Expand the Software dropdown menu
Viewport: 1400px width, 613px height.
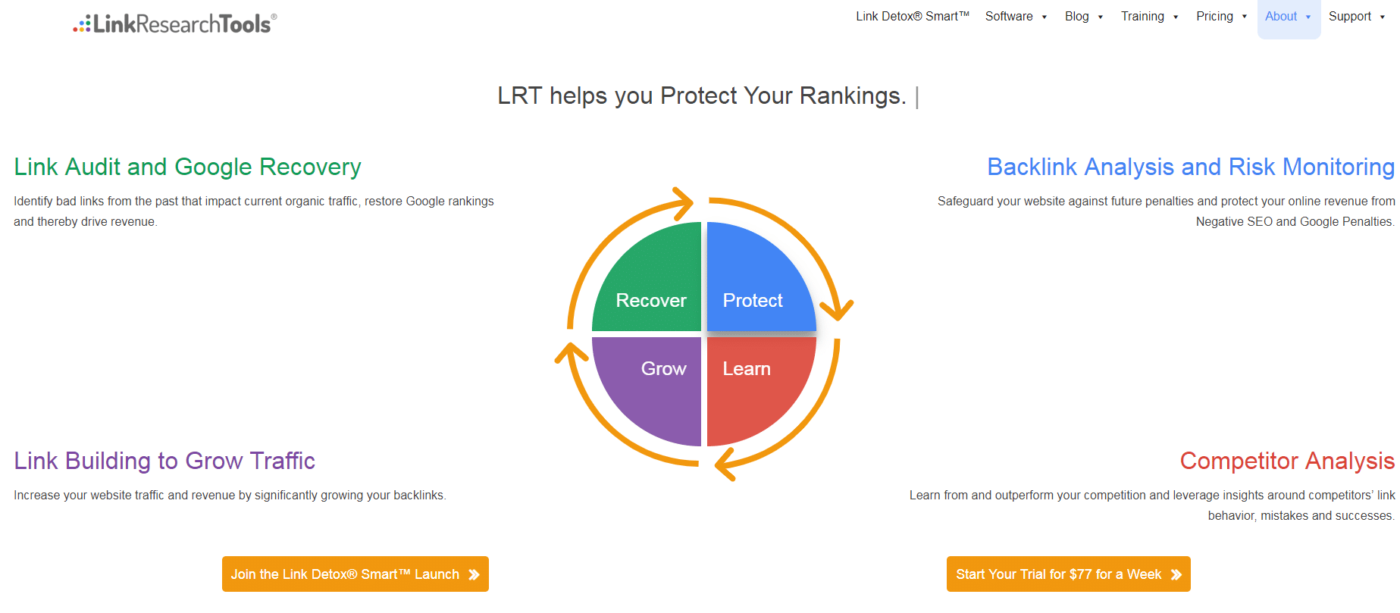[1016, 16]
